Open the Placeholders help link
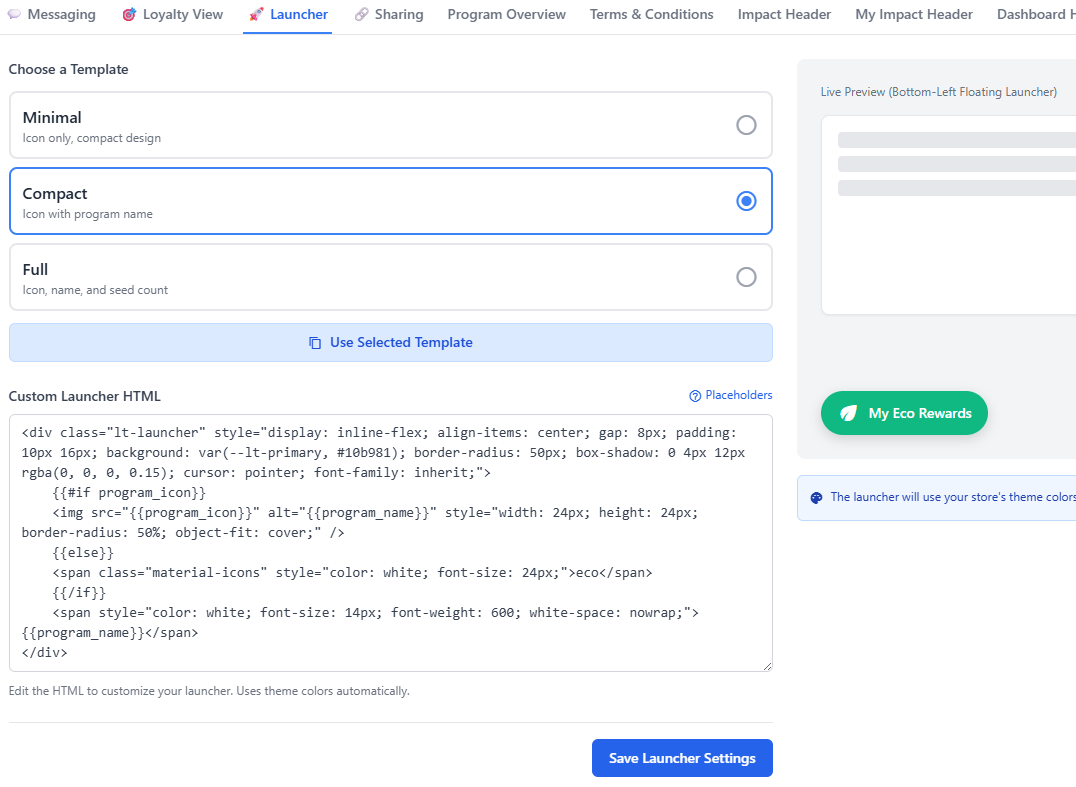1076x787 pixels. (x=738, y=395)
